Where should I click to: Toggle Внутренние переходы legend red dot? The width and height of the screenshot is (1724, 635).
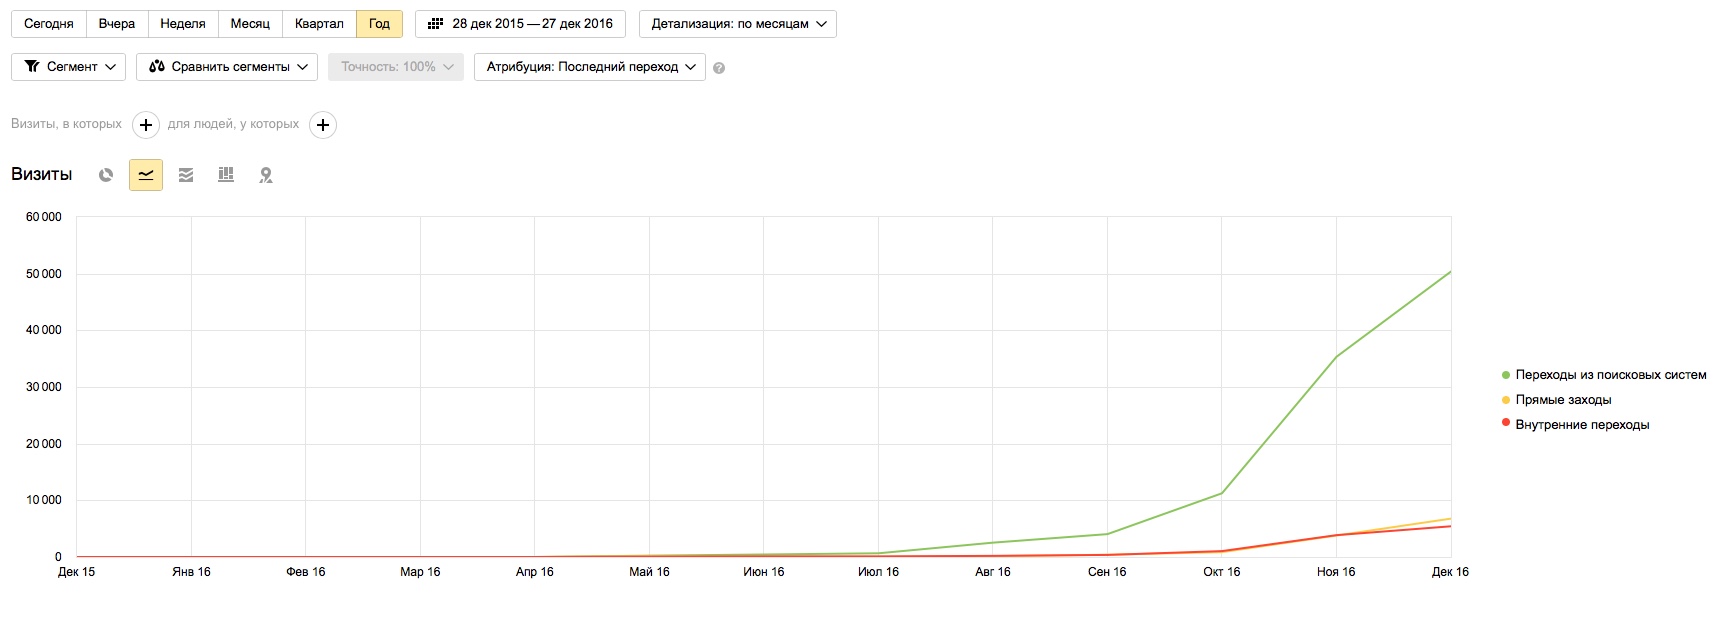coord(1505,423)
